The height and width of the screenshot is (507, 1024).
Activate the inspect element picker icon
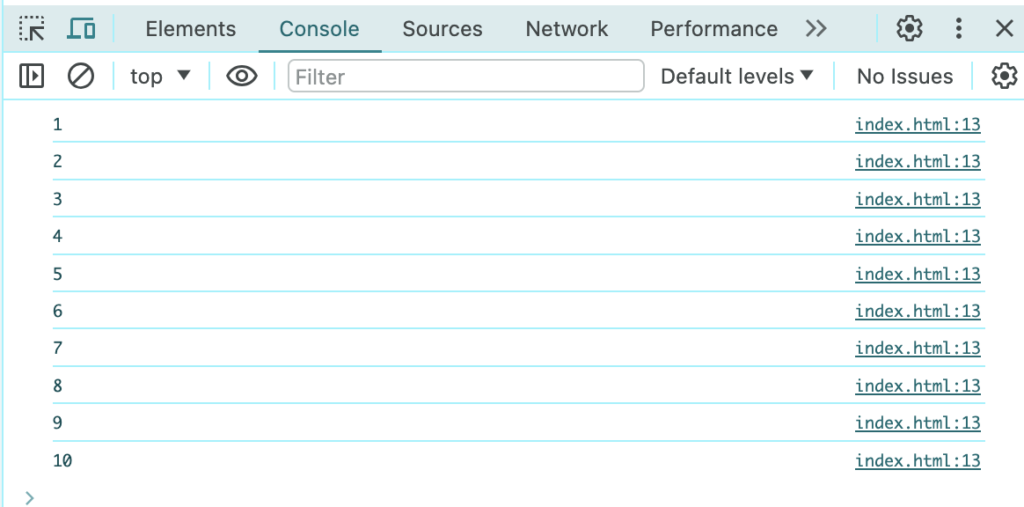click(32, 29)
